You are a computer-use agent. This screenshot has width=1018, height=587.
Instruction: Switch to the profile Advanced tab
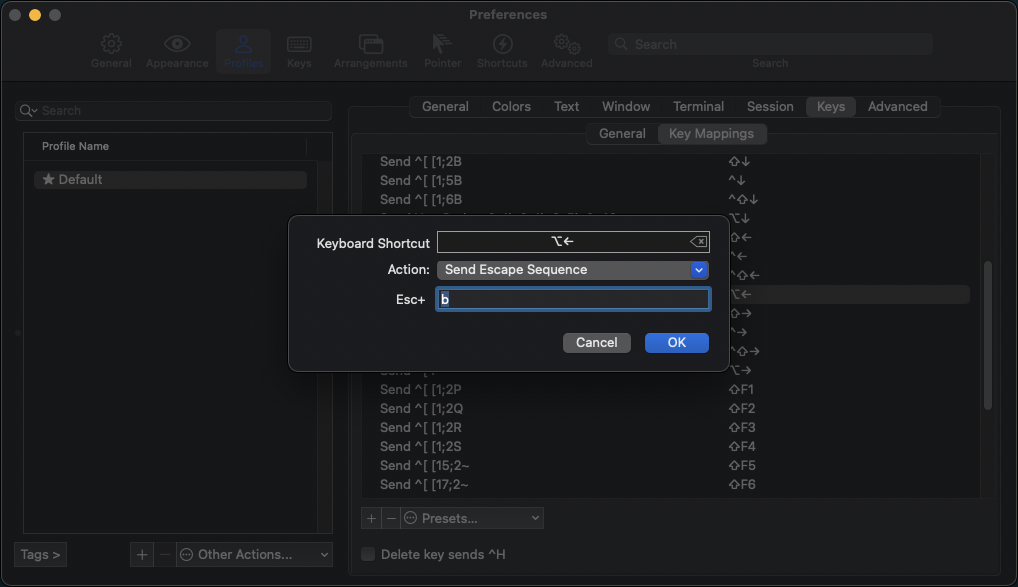click(897, 106)
